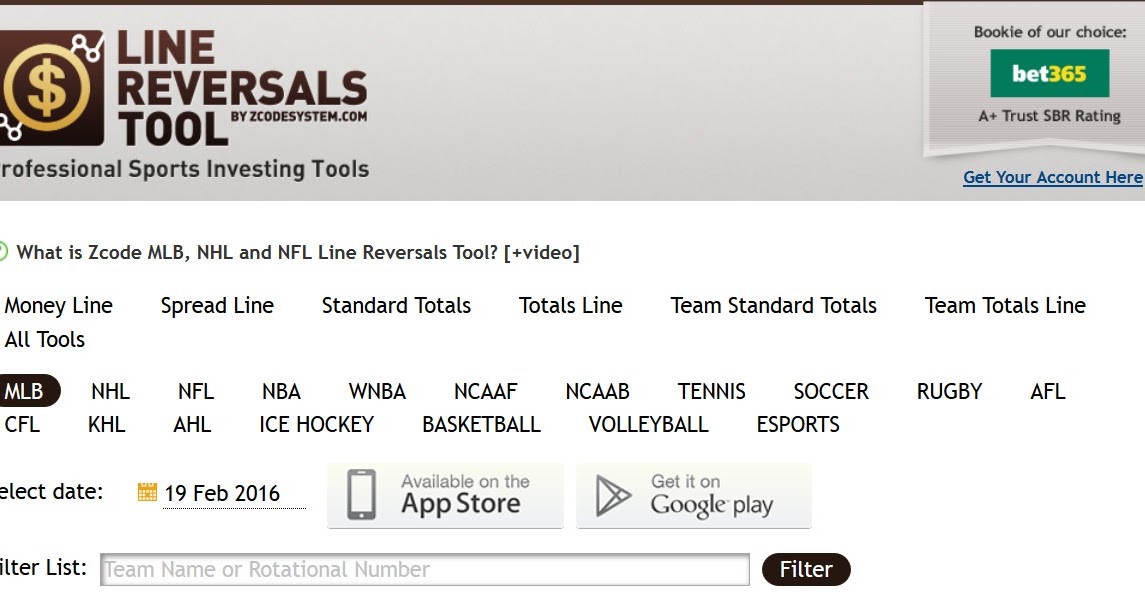The image size is (1145, 601).
Task: View ICE HOCKEY lines
Action: [x=316, y=424]
